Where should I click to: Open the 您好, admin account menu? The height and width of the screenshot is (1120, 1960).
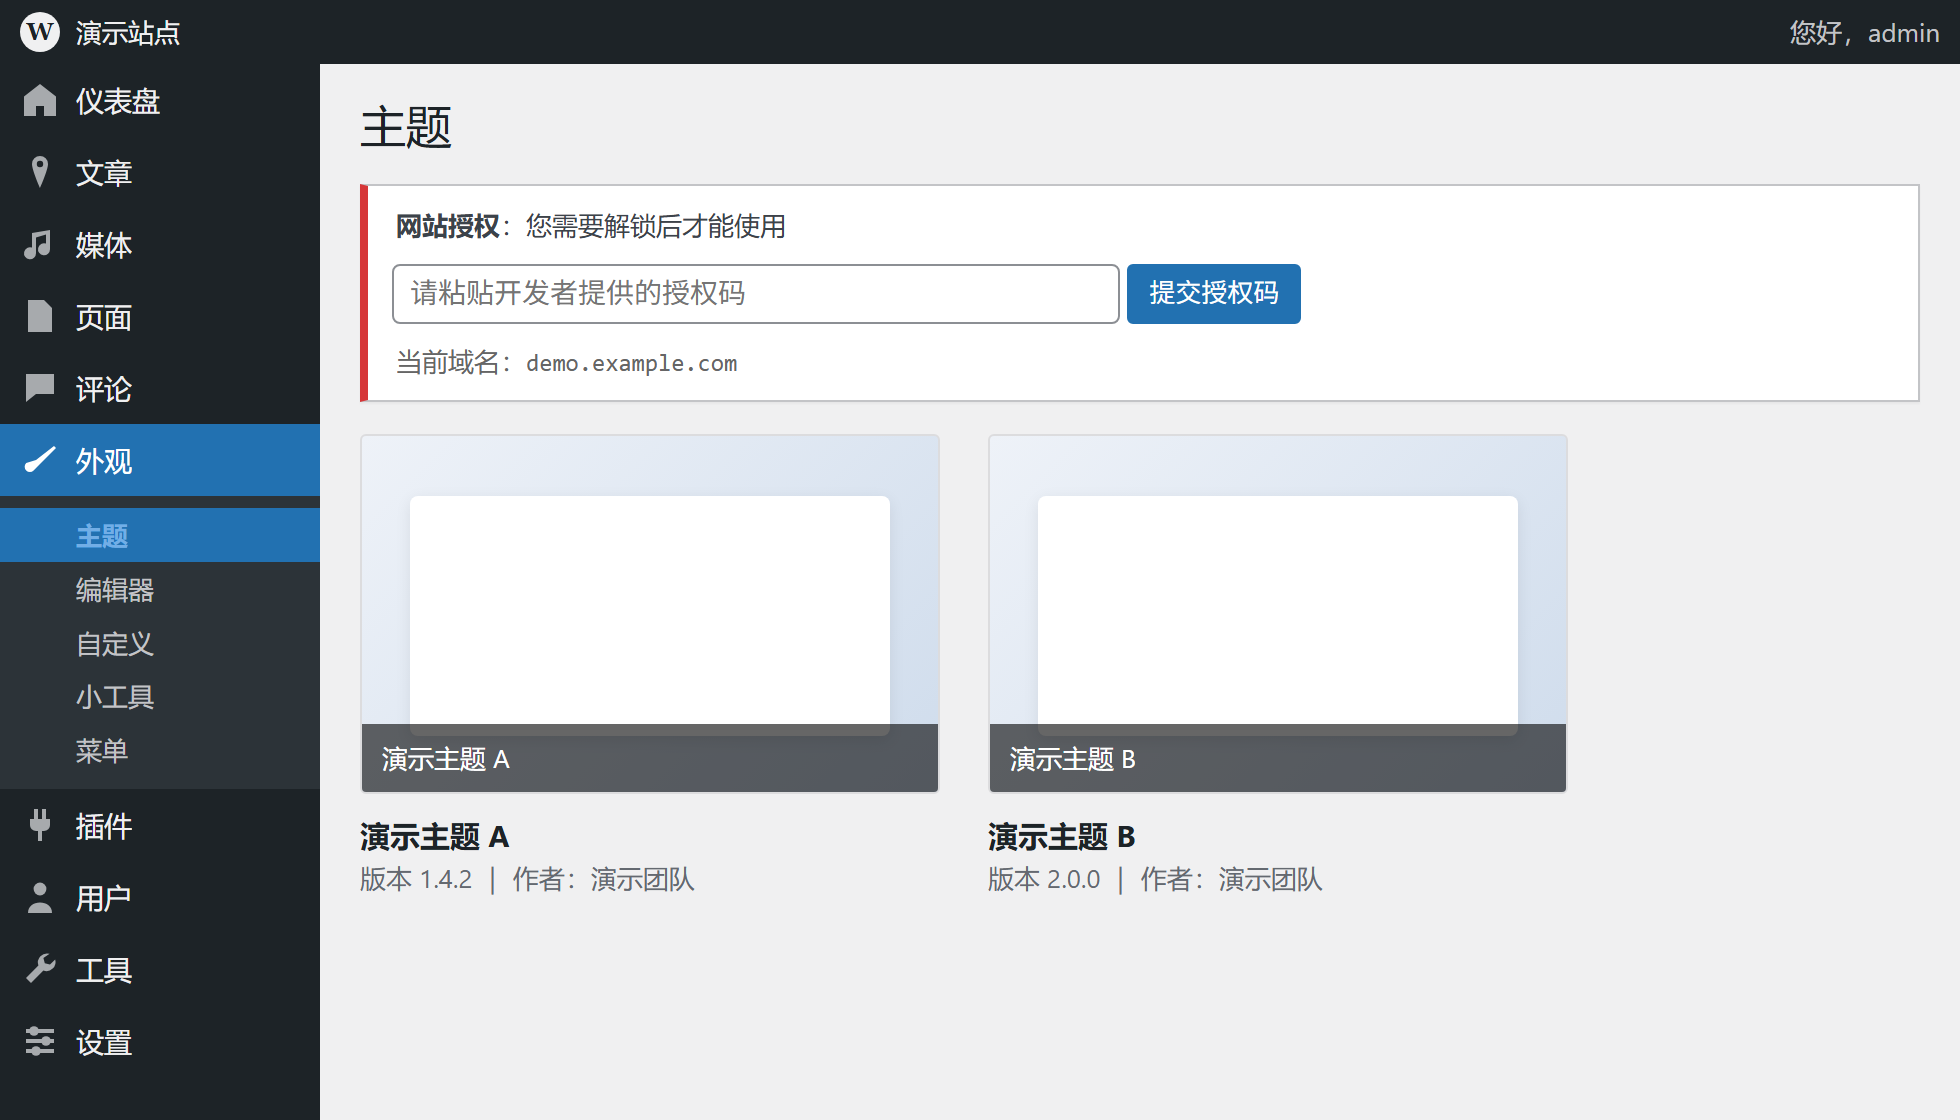click(1864, 33)
